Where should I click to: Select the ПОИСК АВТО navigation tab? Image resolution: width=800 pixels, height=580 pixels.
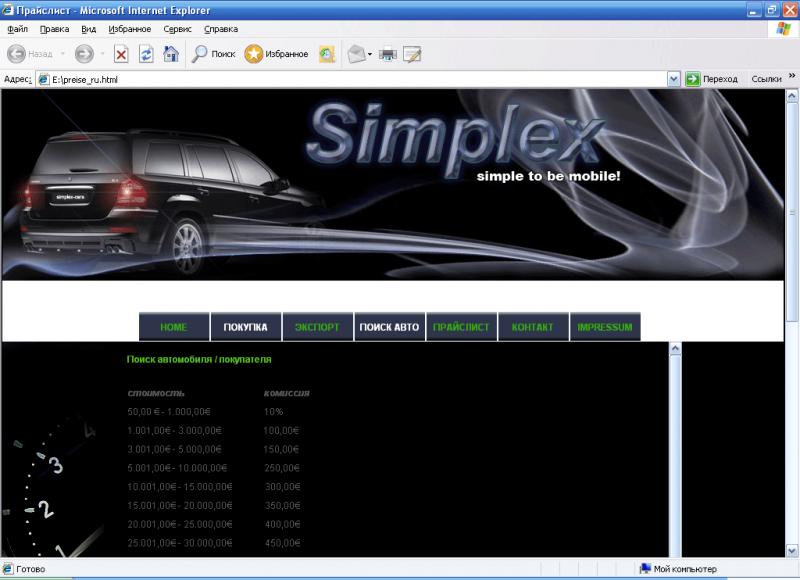tap(389, 327)
